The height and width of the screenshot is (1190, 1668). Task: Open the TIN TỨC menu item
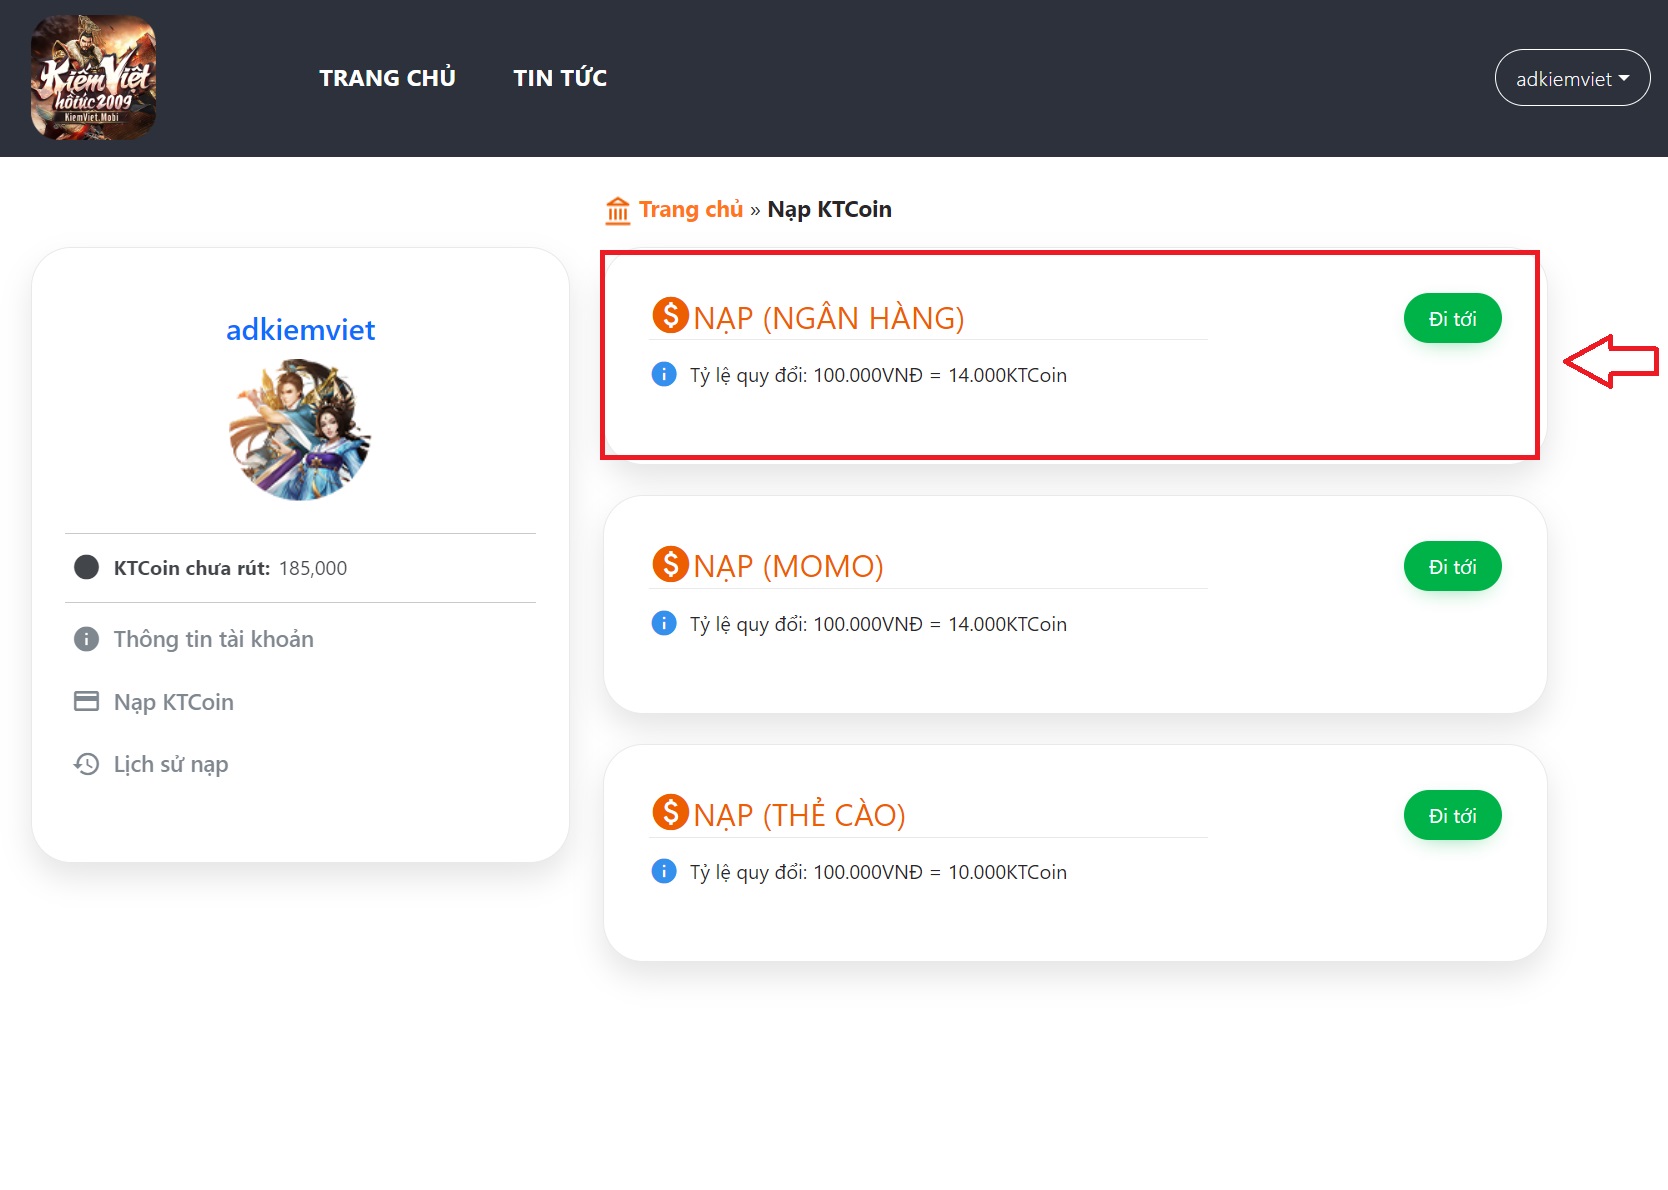[x=560, y=78]
